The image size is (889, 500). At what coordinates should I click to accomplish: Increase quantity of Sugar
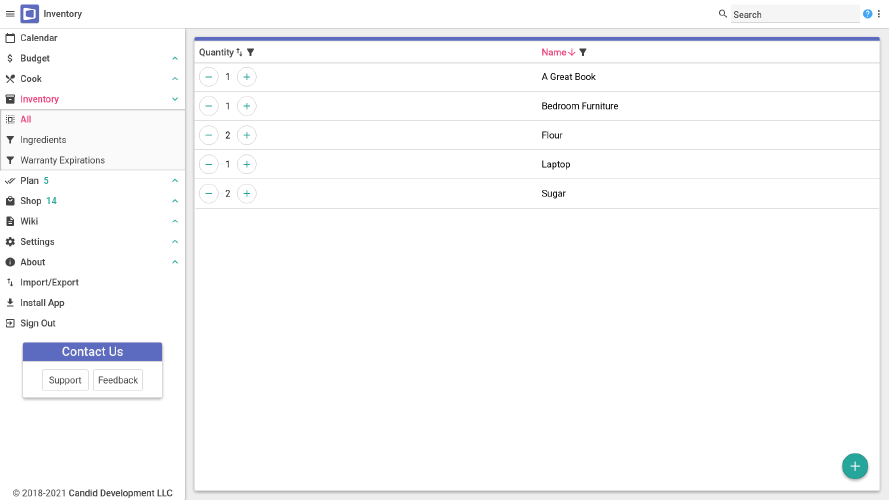point(247,194)
